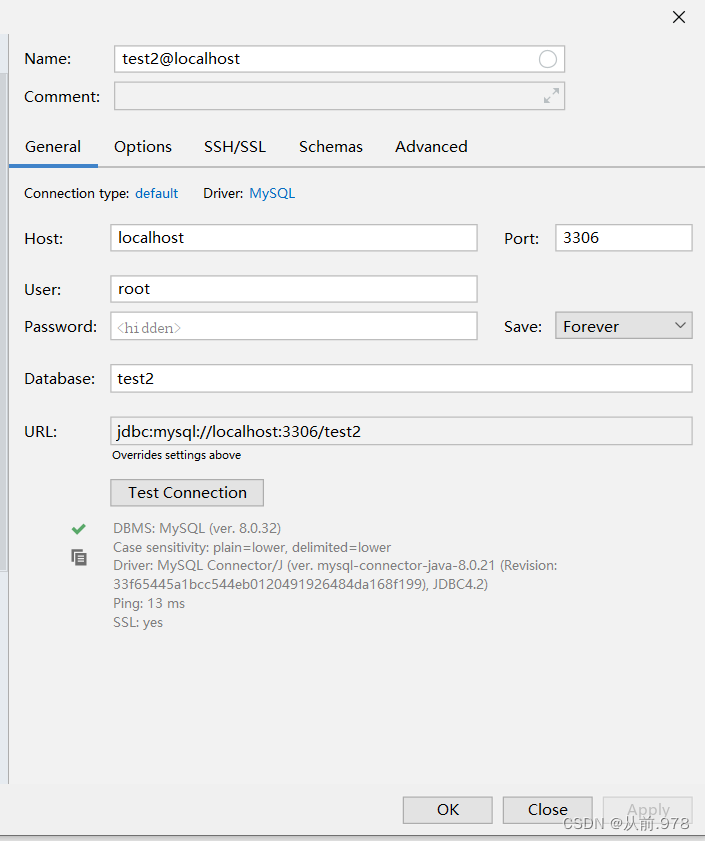Click the Database field containing test2
This screenshot has height=841, width=705.
click(401, 379)
